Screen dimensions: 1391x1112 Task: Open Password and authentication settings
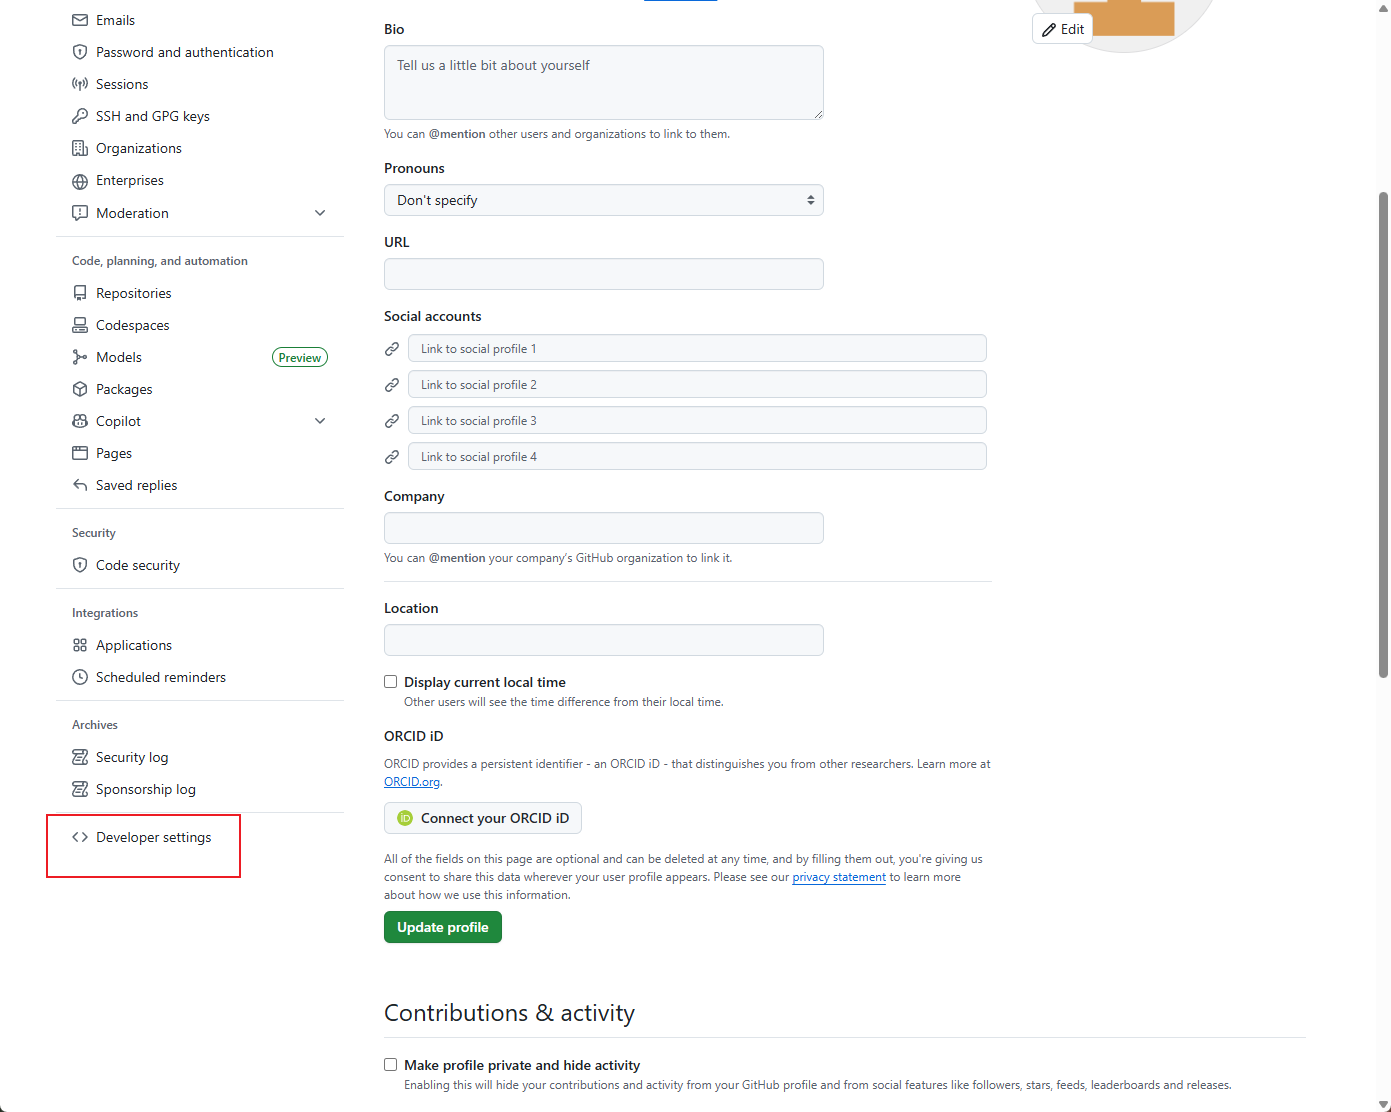(x=184, y=52)
